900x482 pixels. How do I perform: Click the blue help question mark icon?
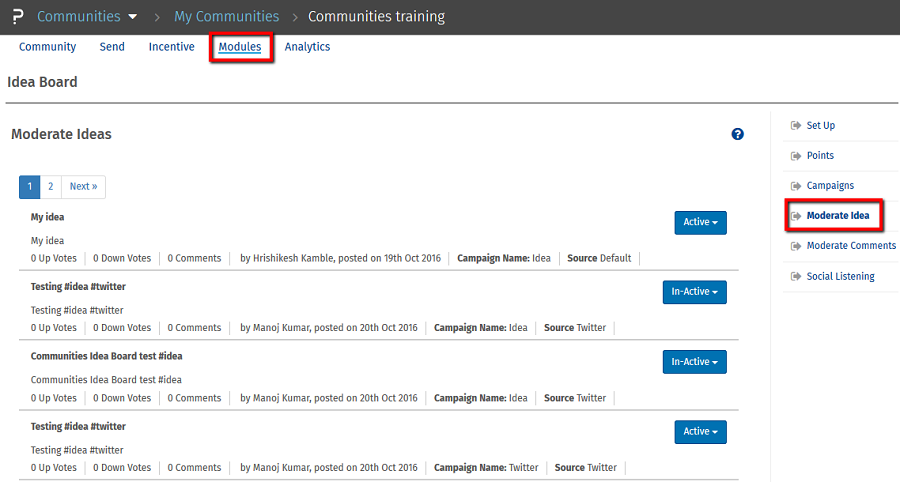pos(738,134)
